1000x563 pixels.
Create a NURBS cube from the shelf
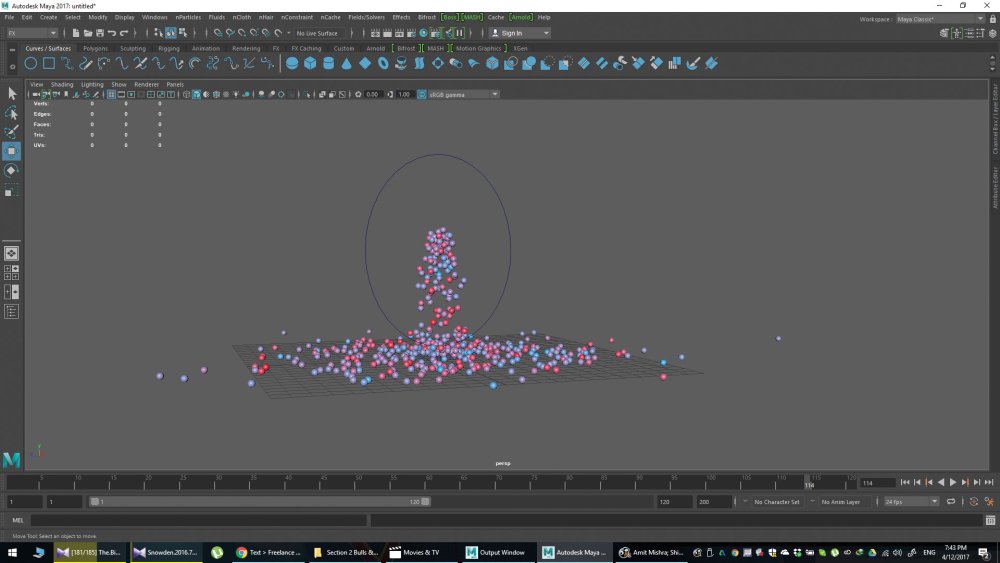(310, 63)
